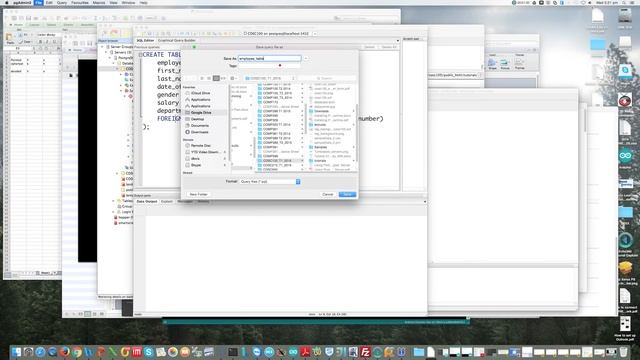Switch to the Explain output tab
The image size is (640, 360).
[167, 202]
